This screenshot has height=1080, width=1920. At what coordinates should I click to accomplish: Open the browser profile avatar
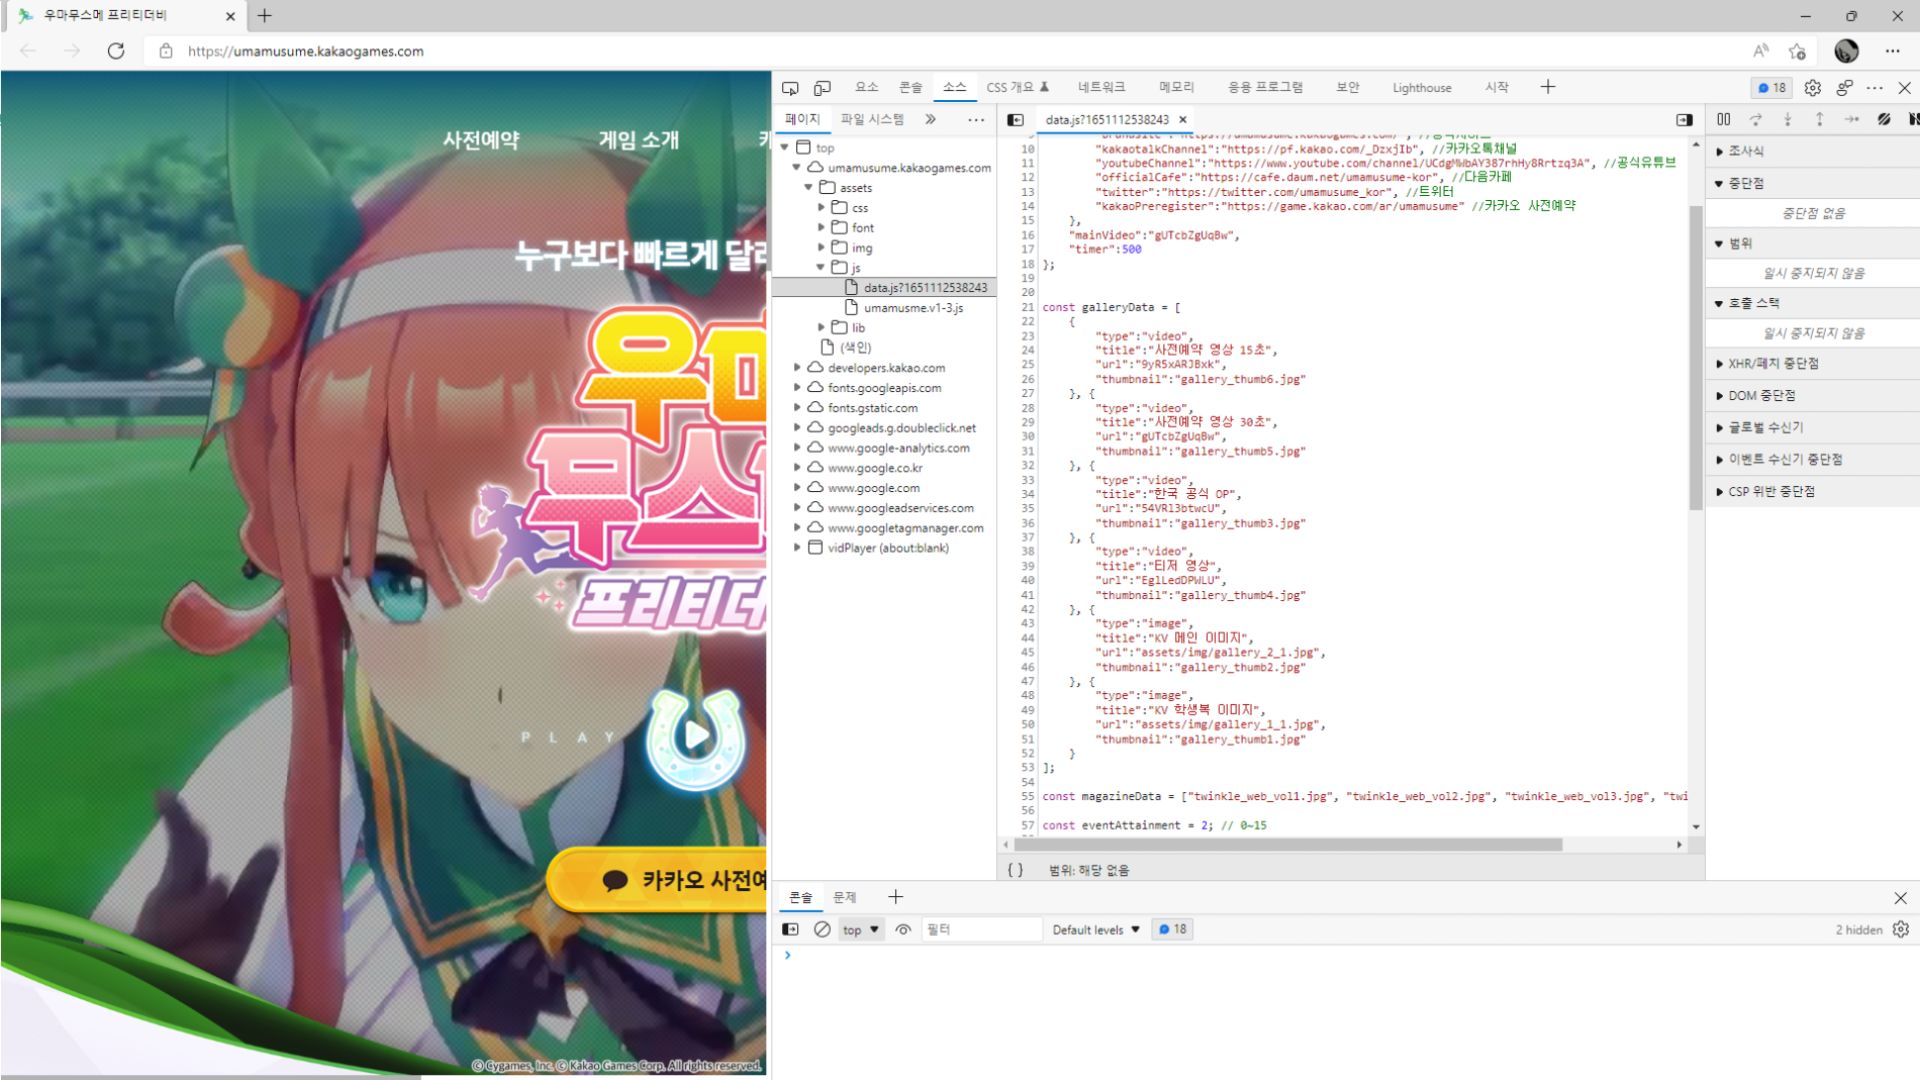(x=1846, y=51)
